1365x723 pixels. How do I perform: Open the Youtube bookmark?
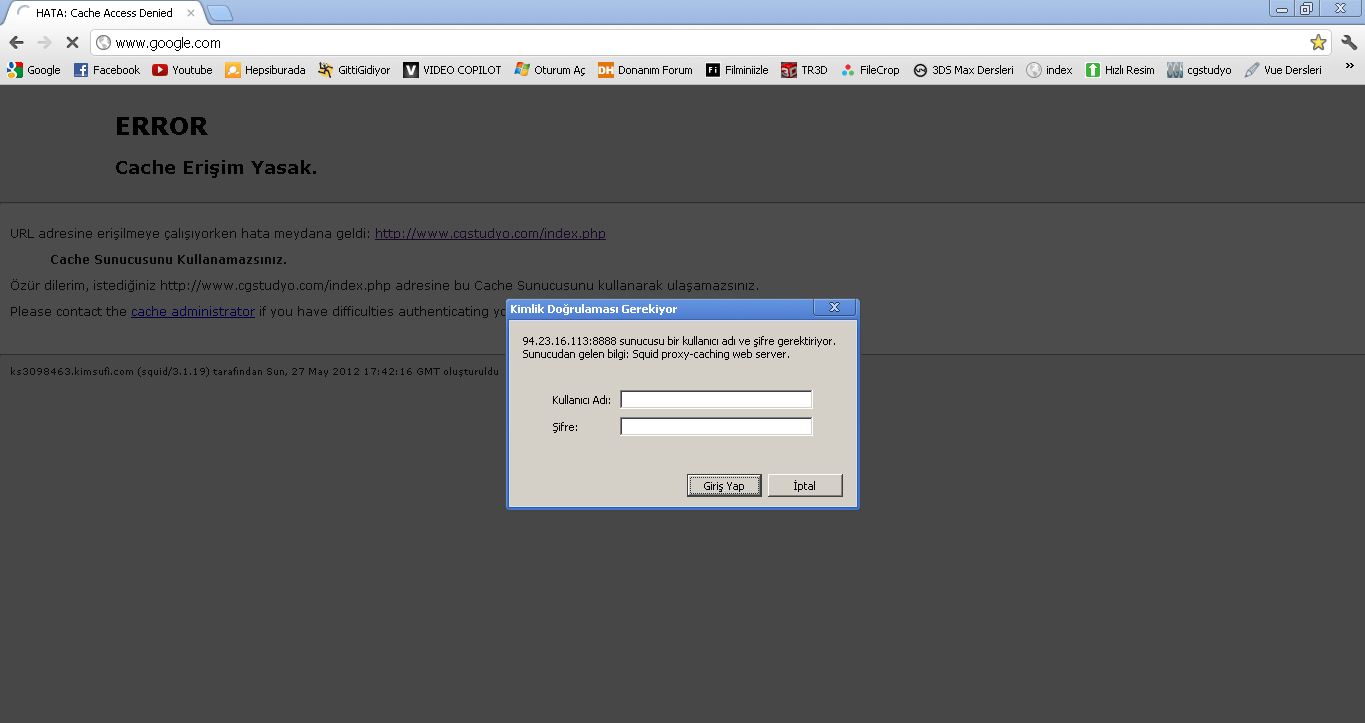[x=182, y=70]
